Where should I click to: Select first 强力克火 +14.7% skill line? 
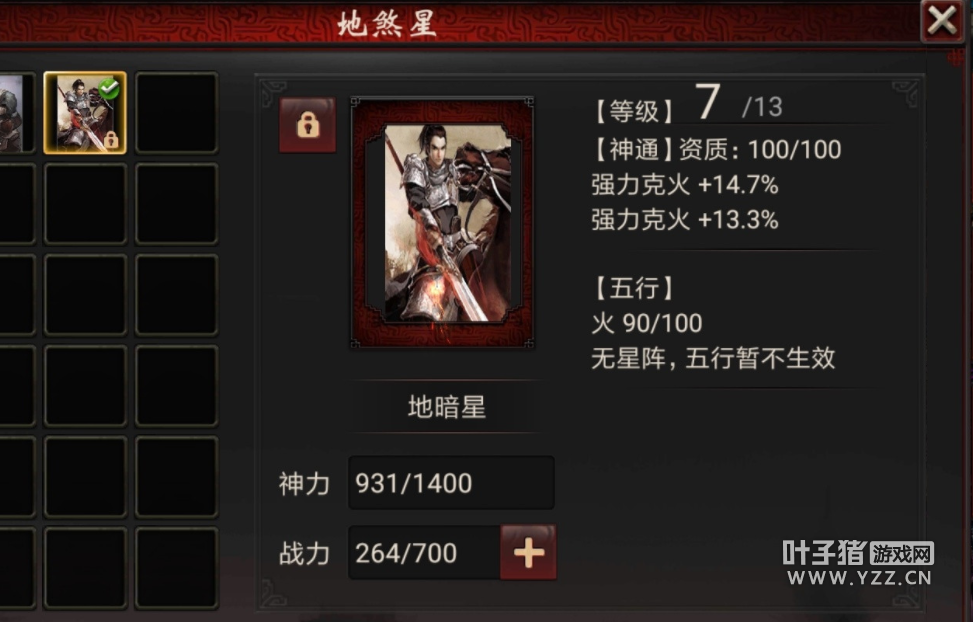click(x=684, y=185)
